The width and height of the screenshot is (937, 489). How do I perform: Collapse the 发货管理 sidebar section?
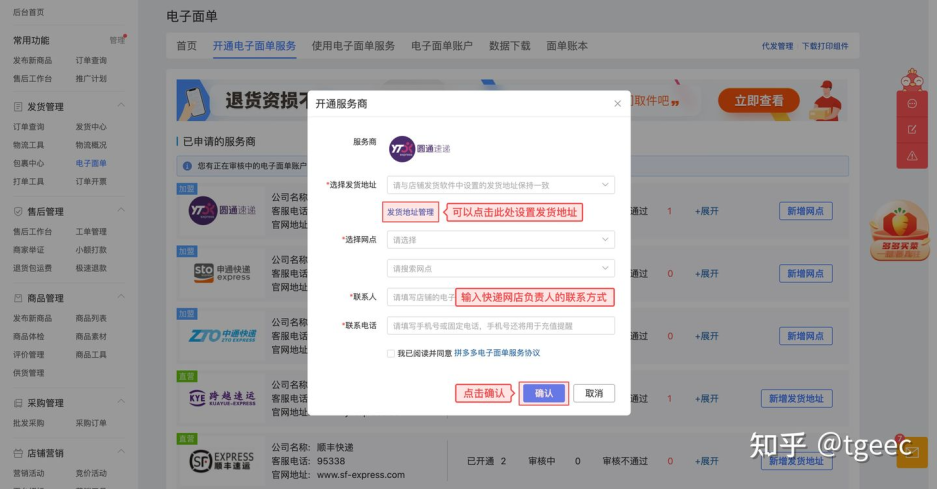point(121,107)
